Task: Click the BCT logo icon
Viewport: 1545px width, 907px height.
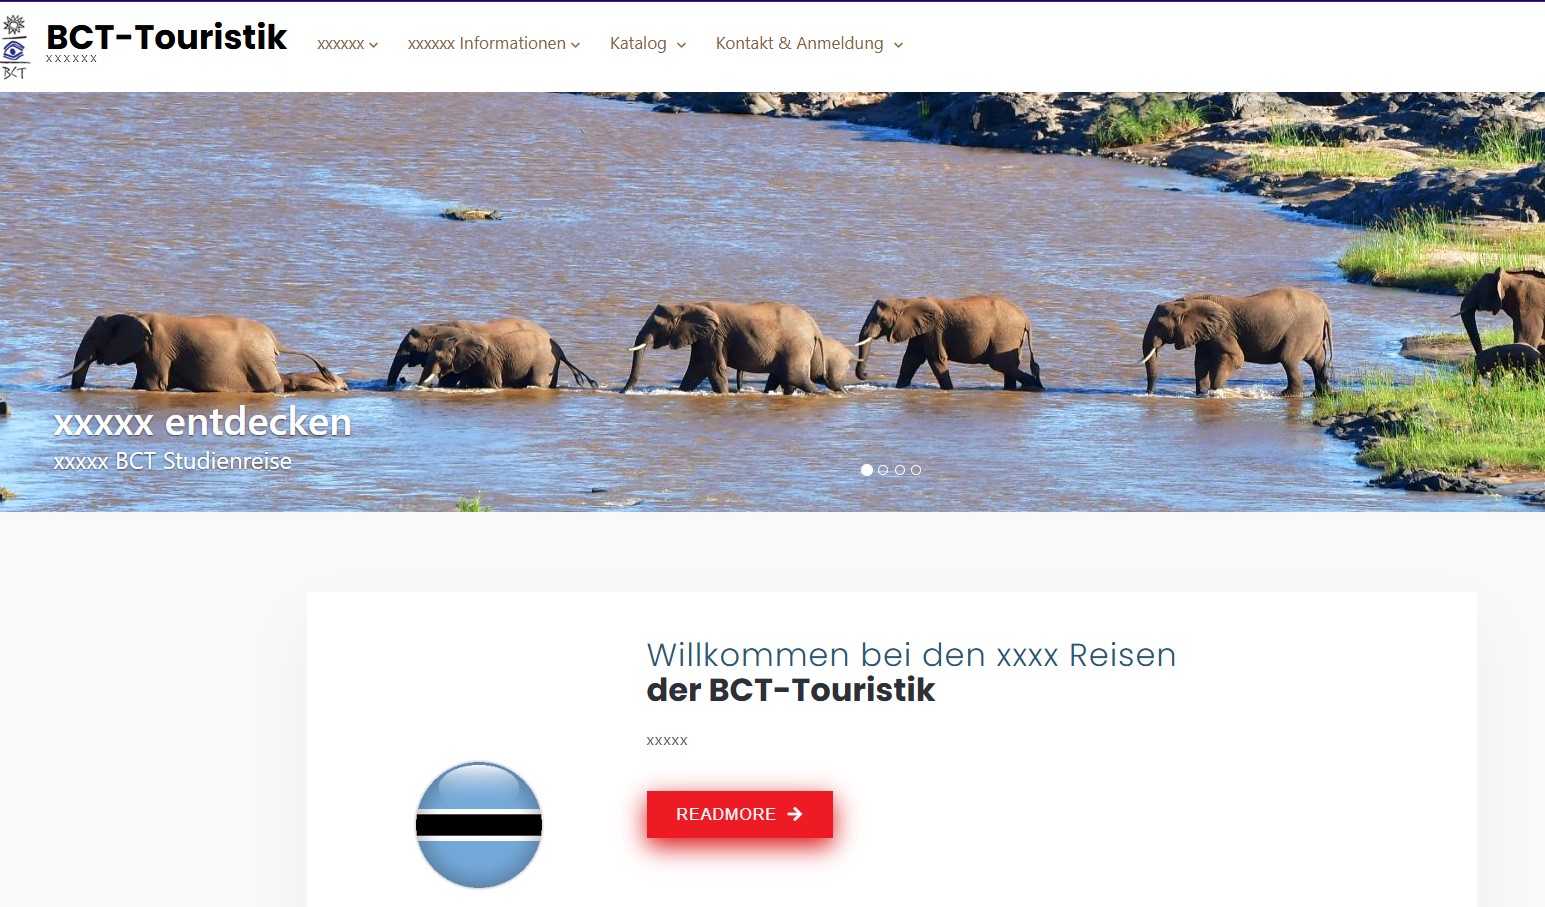Action: coord(14,47)
